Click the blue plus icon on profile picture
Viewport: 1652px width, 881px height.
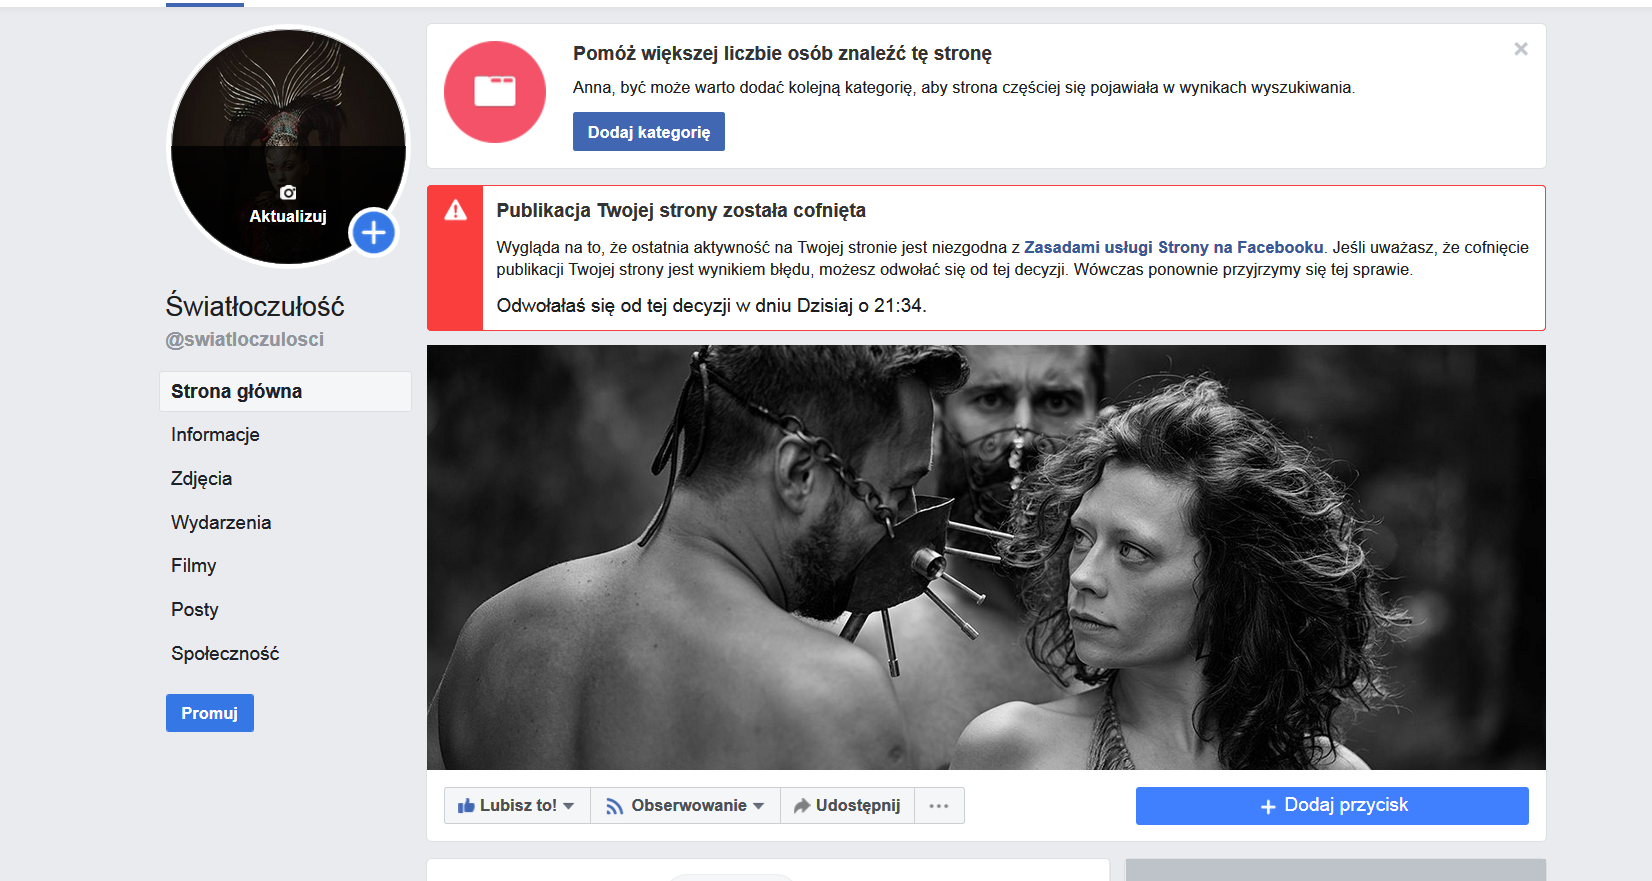click(x=373, y=233)
